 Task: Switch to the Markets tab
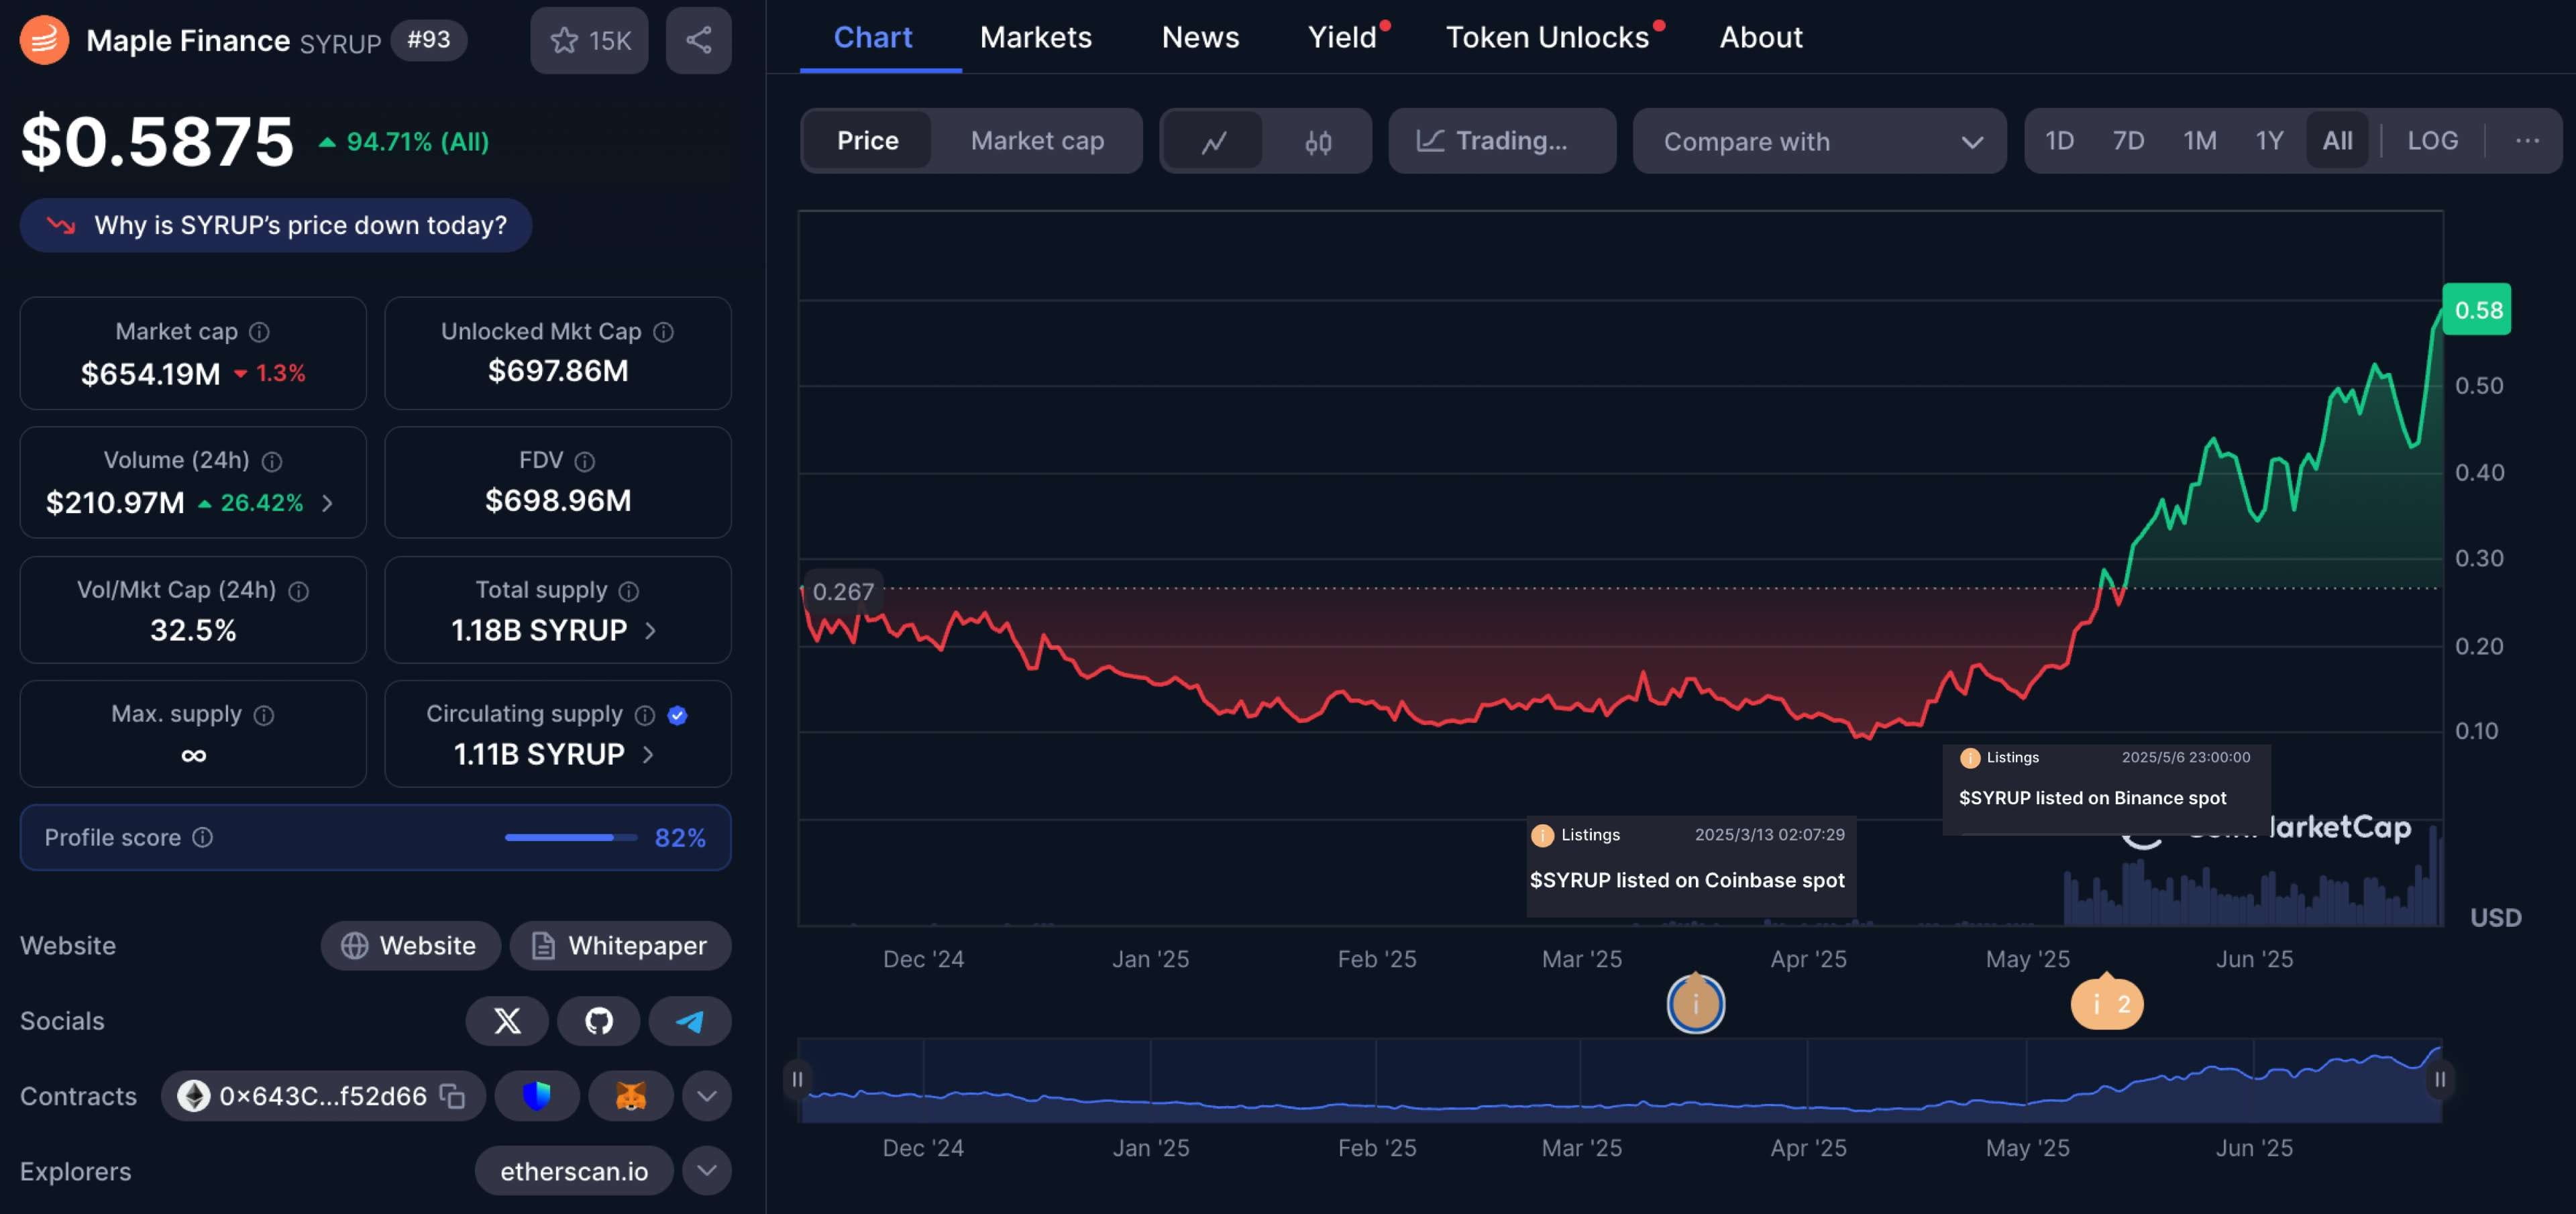click(x=1036, y=37)
